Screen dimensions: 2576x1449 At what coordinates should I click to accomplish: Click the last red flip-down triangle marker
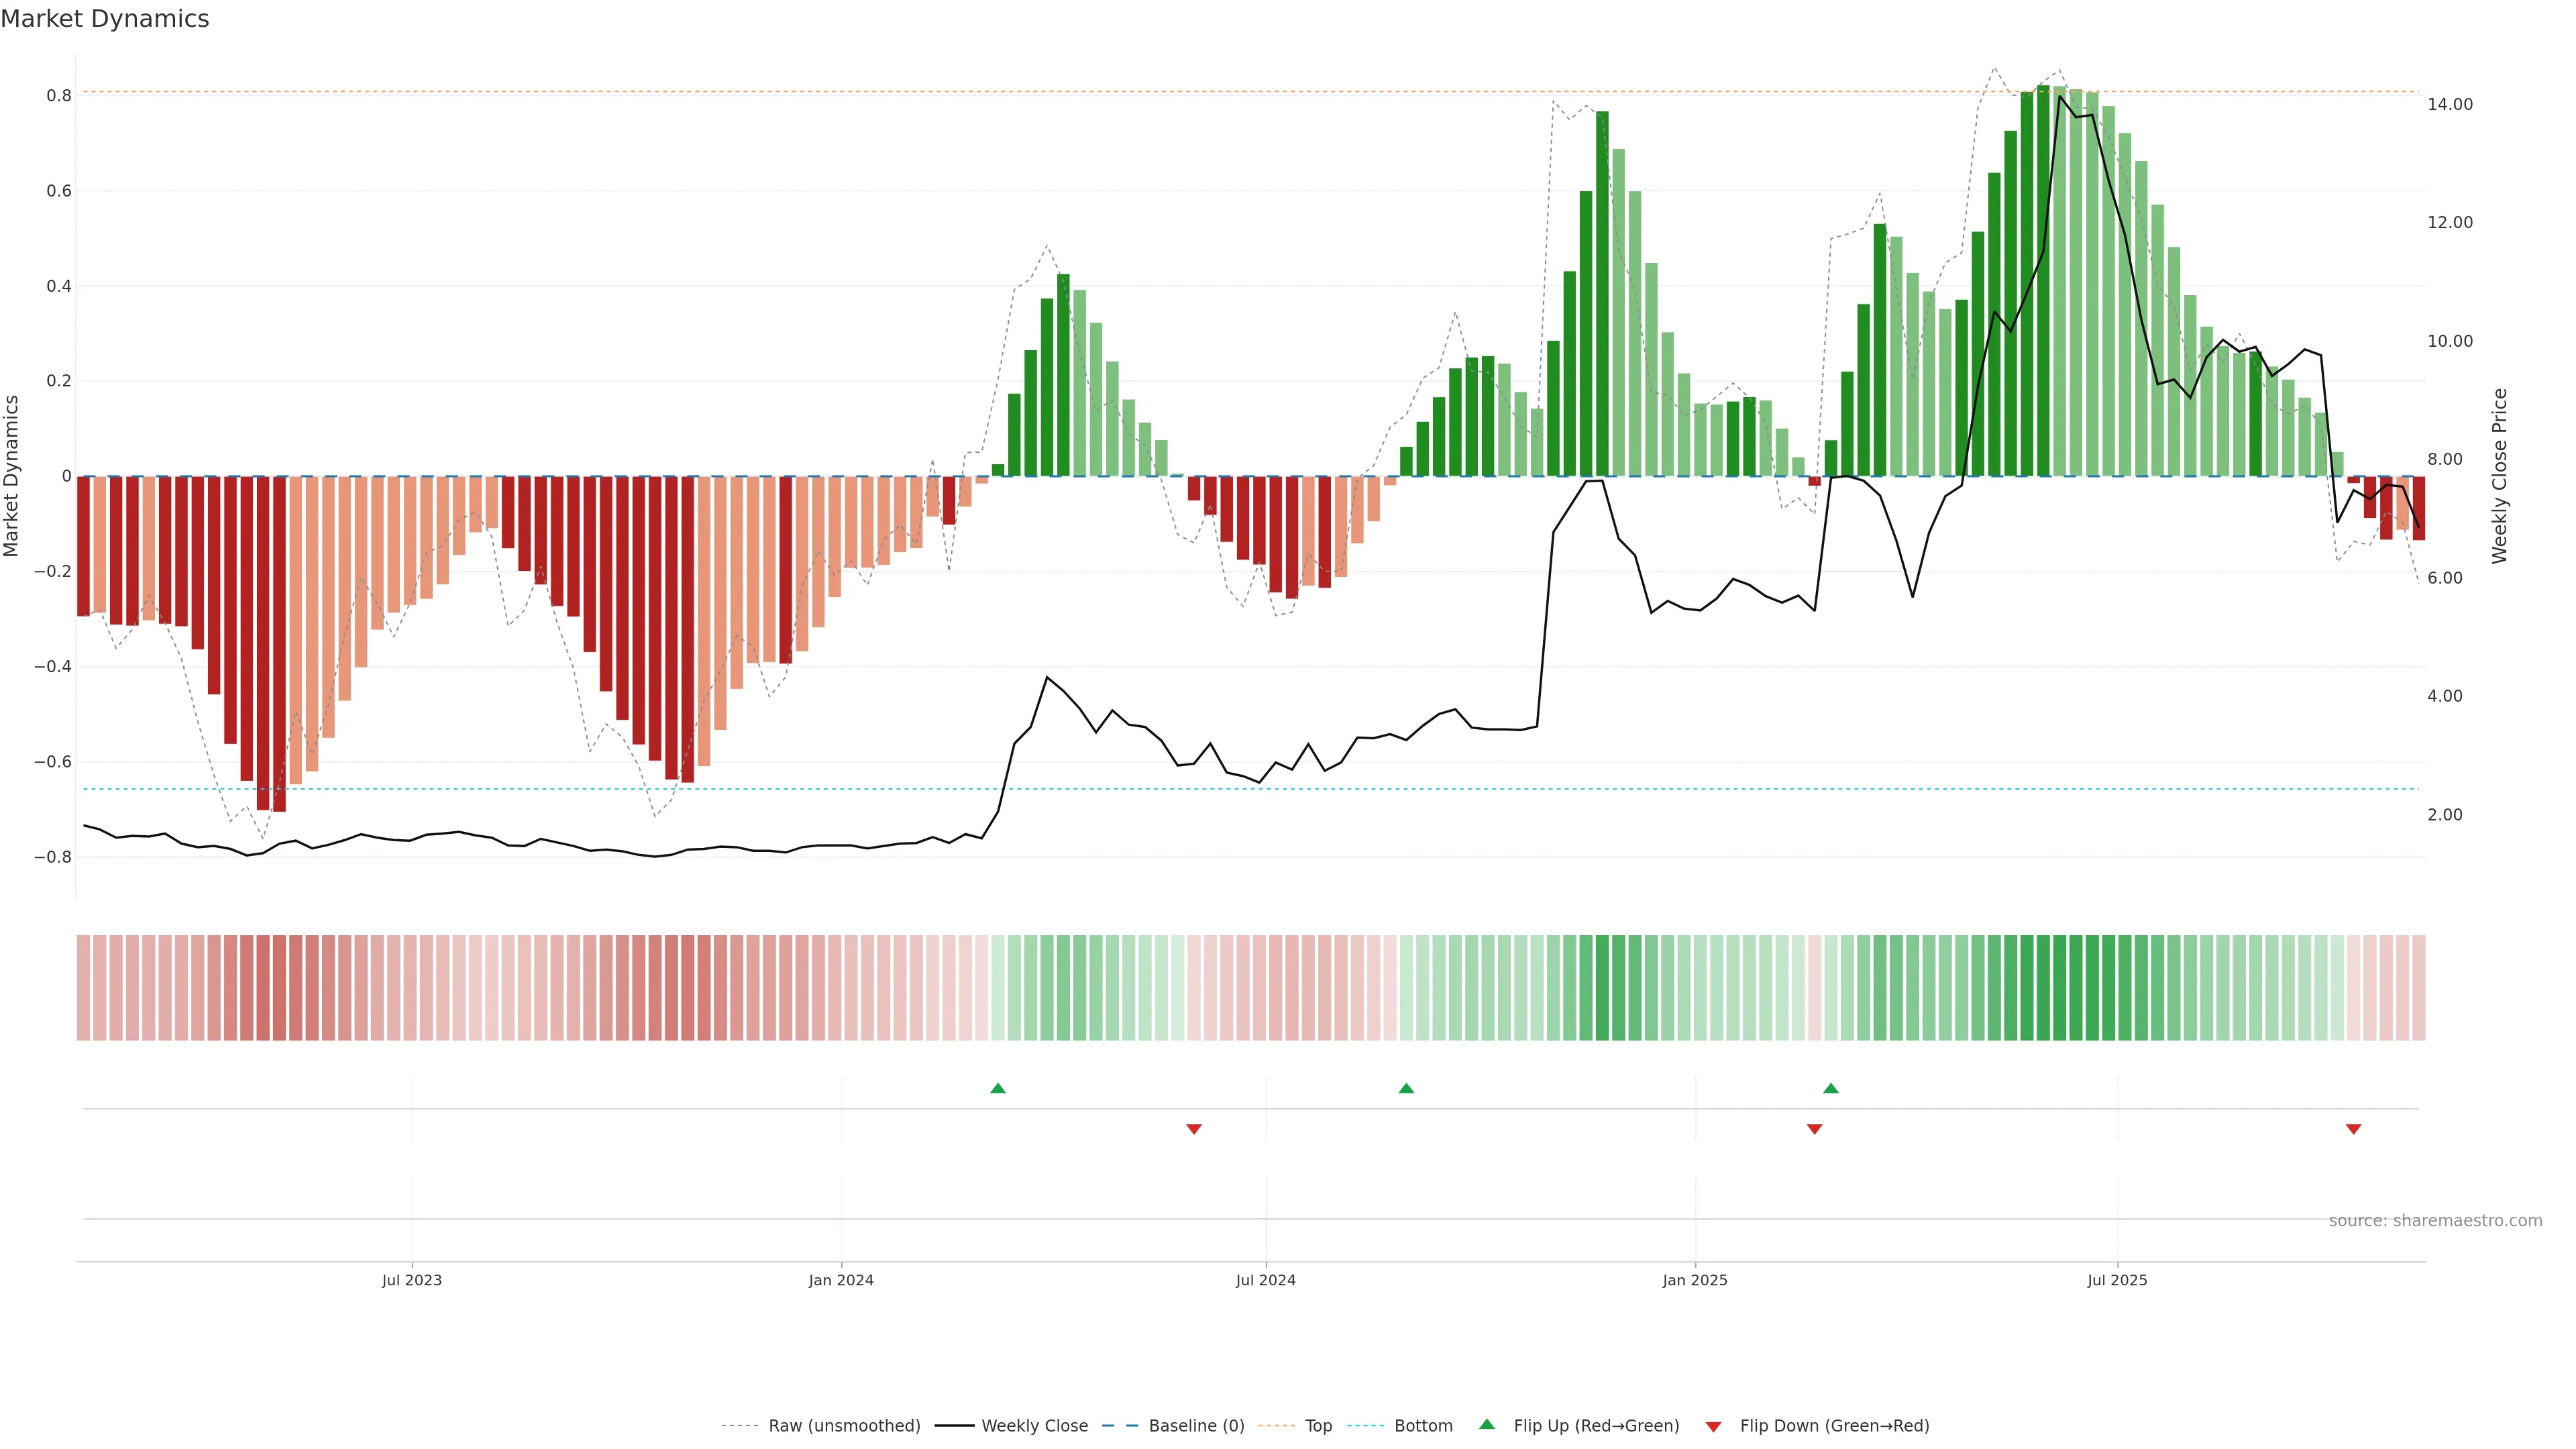pos(2353,1129)
